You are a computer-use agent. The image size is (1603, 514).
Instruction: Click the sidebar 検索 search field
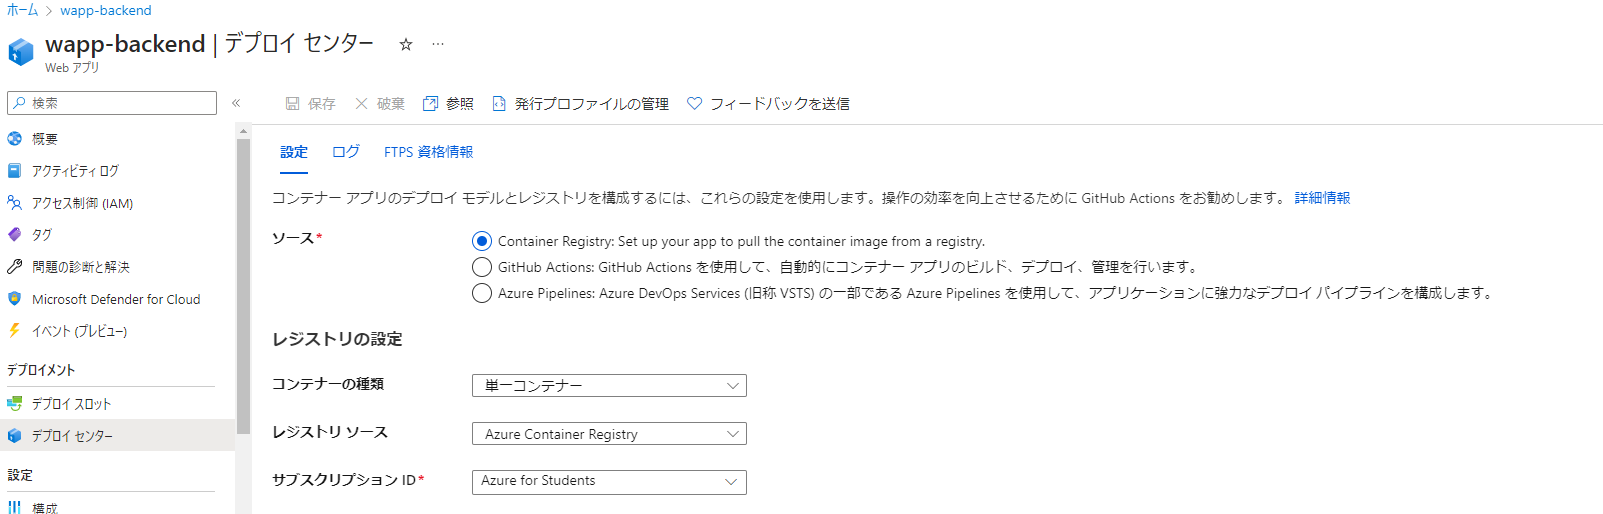tap(112, 103)
